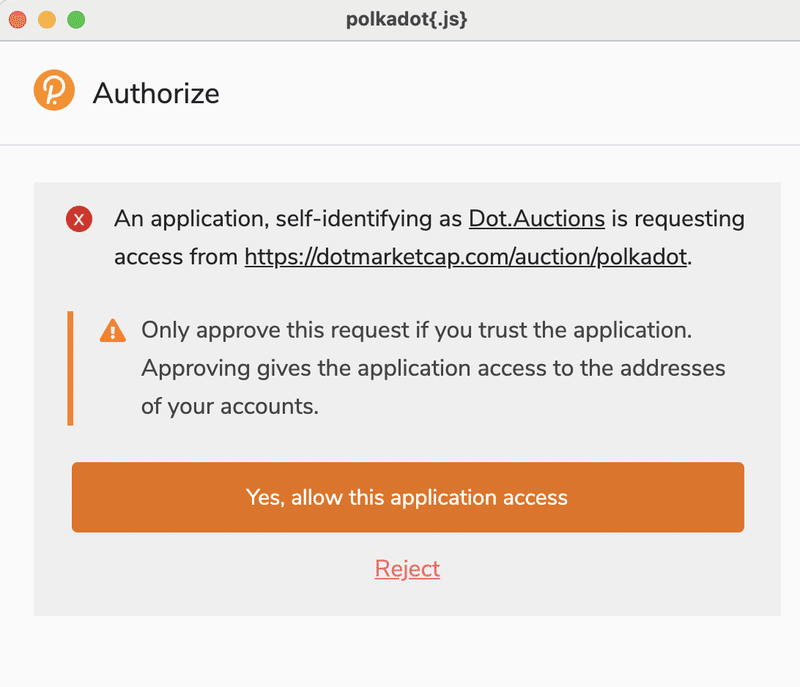Maximize the window with the green button
This screenshot has height=687, width=800.
pyautogui.click(x=76, y=20)
